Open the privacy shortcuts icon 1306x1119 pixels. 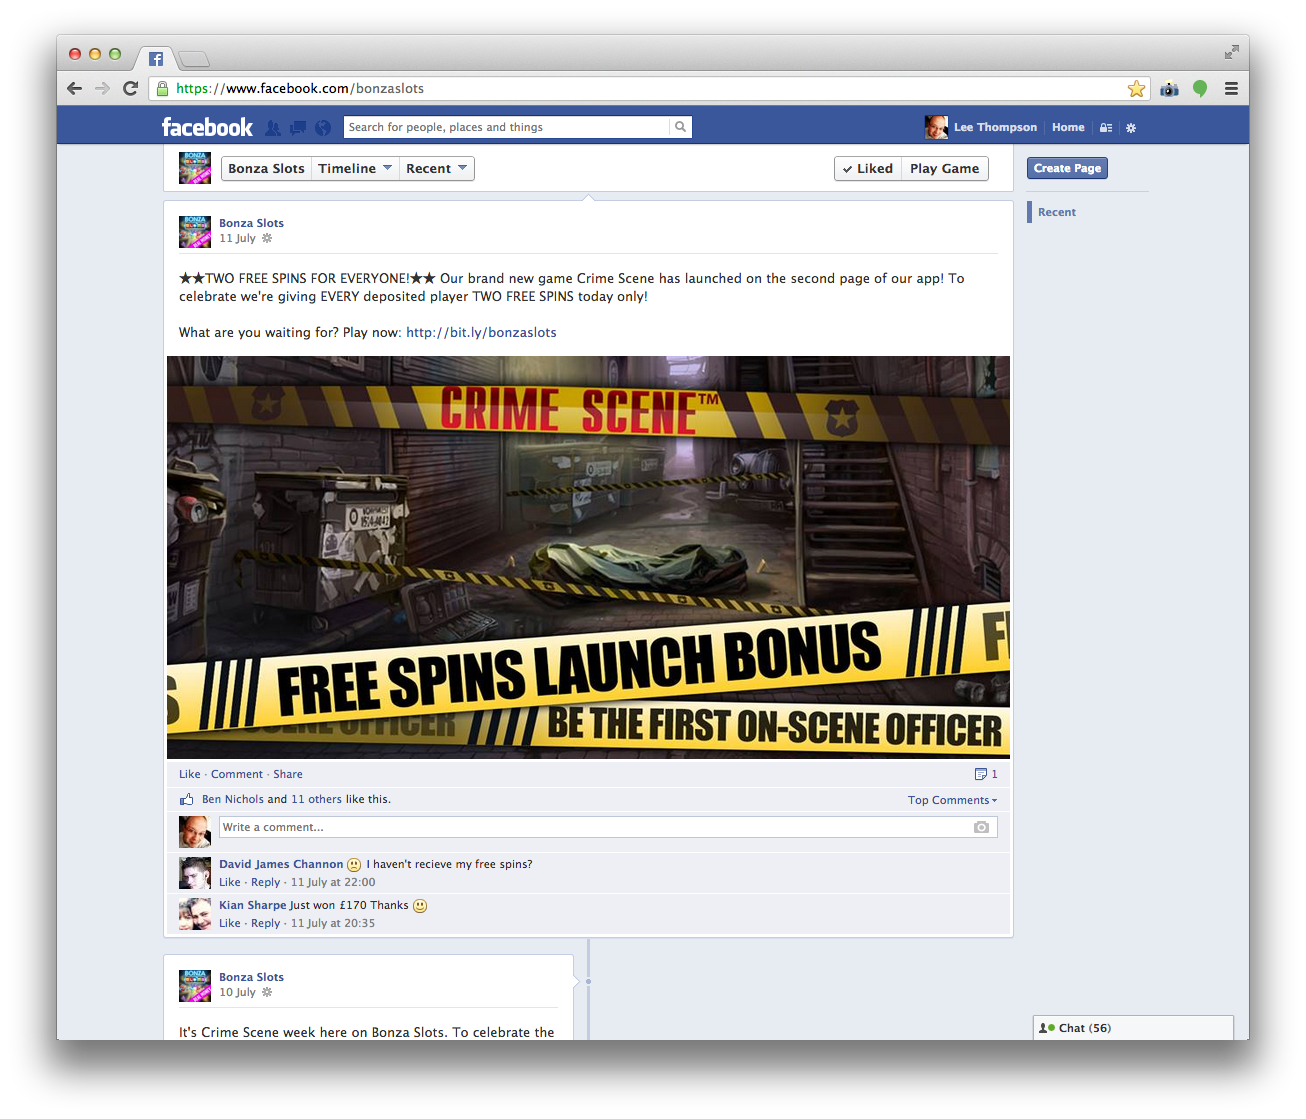coord(1106,128)
